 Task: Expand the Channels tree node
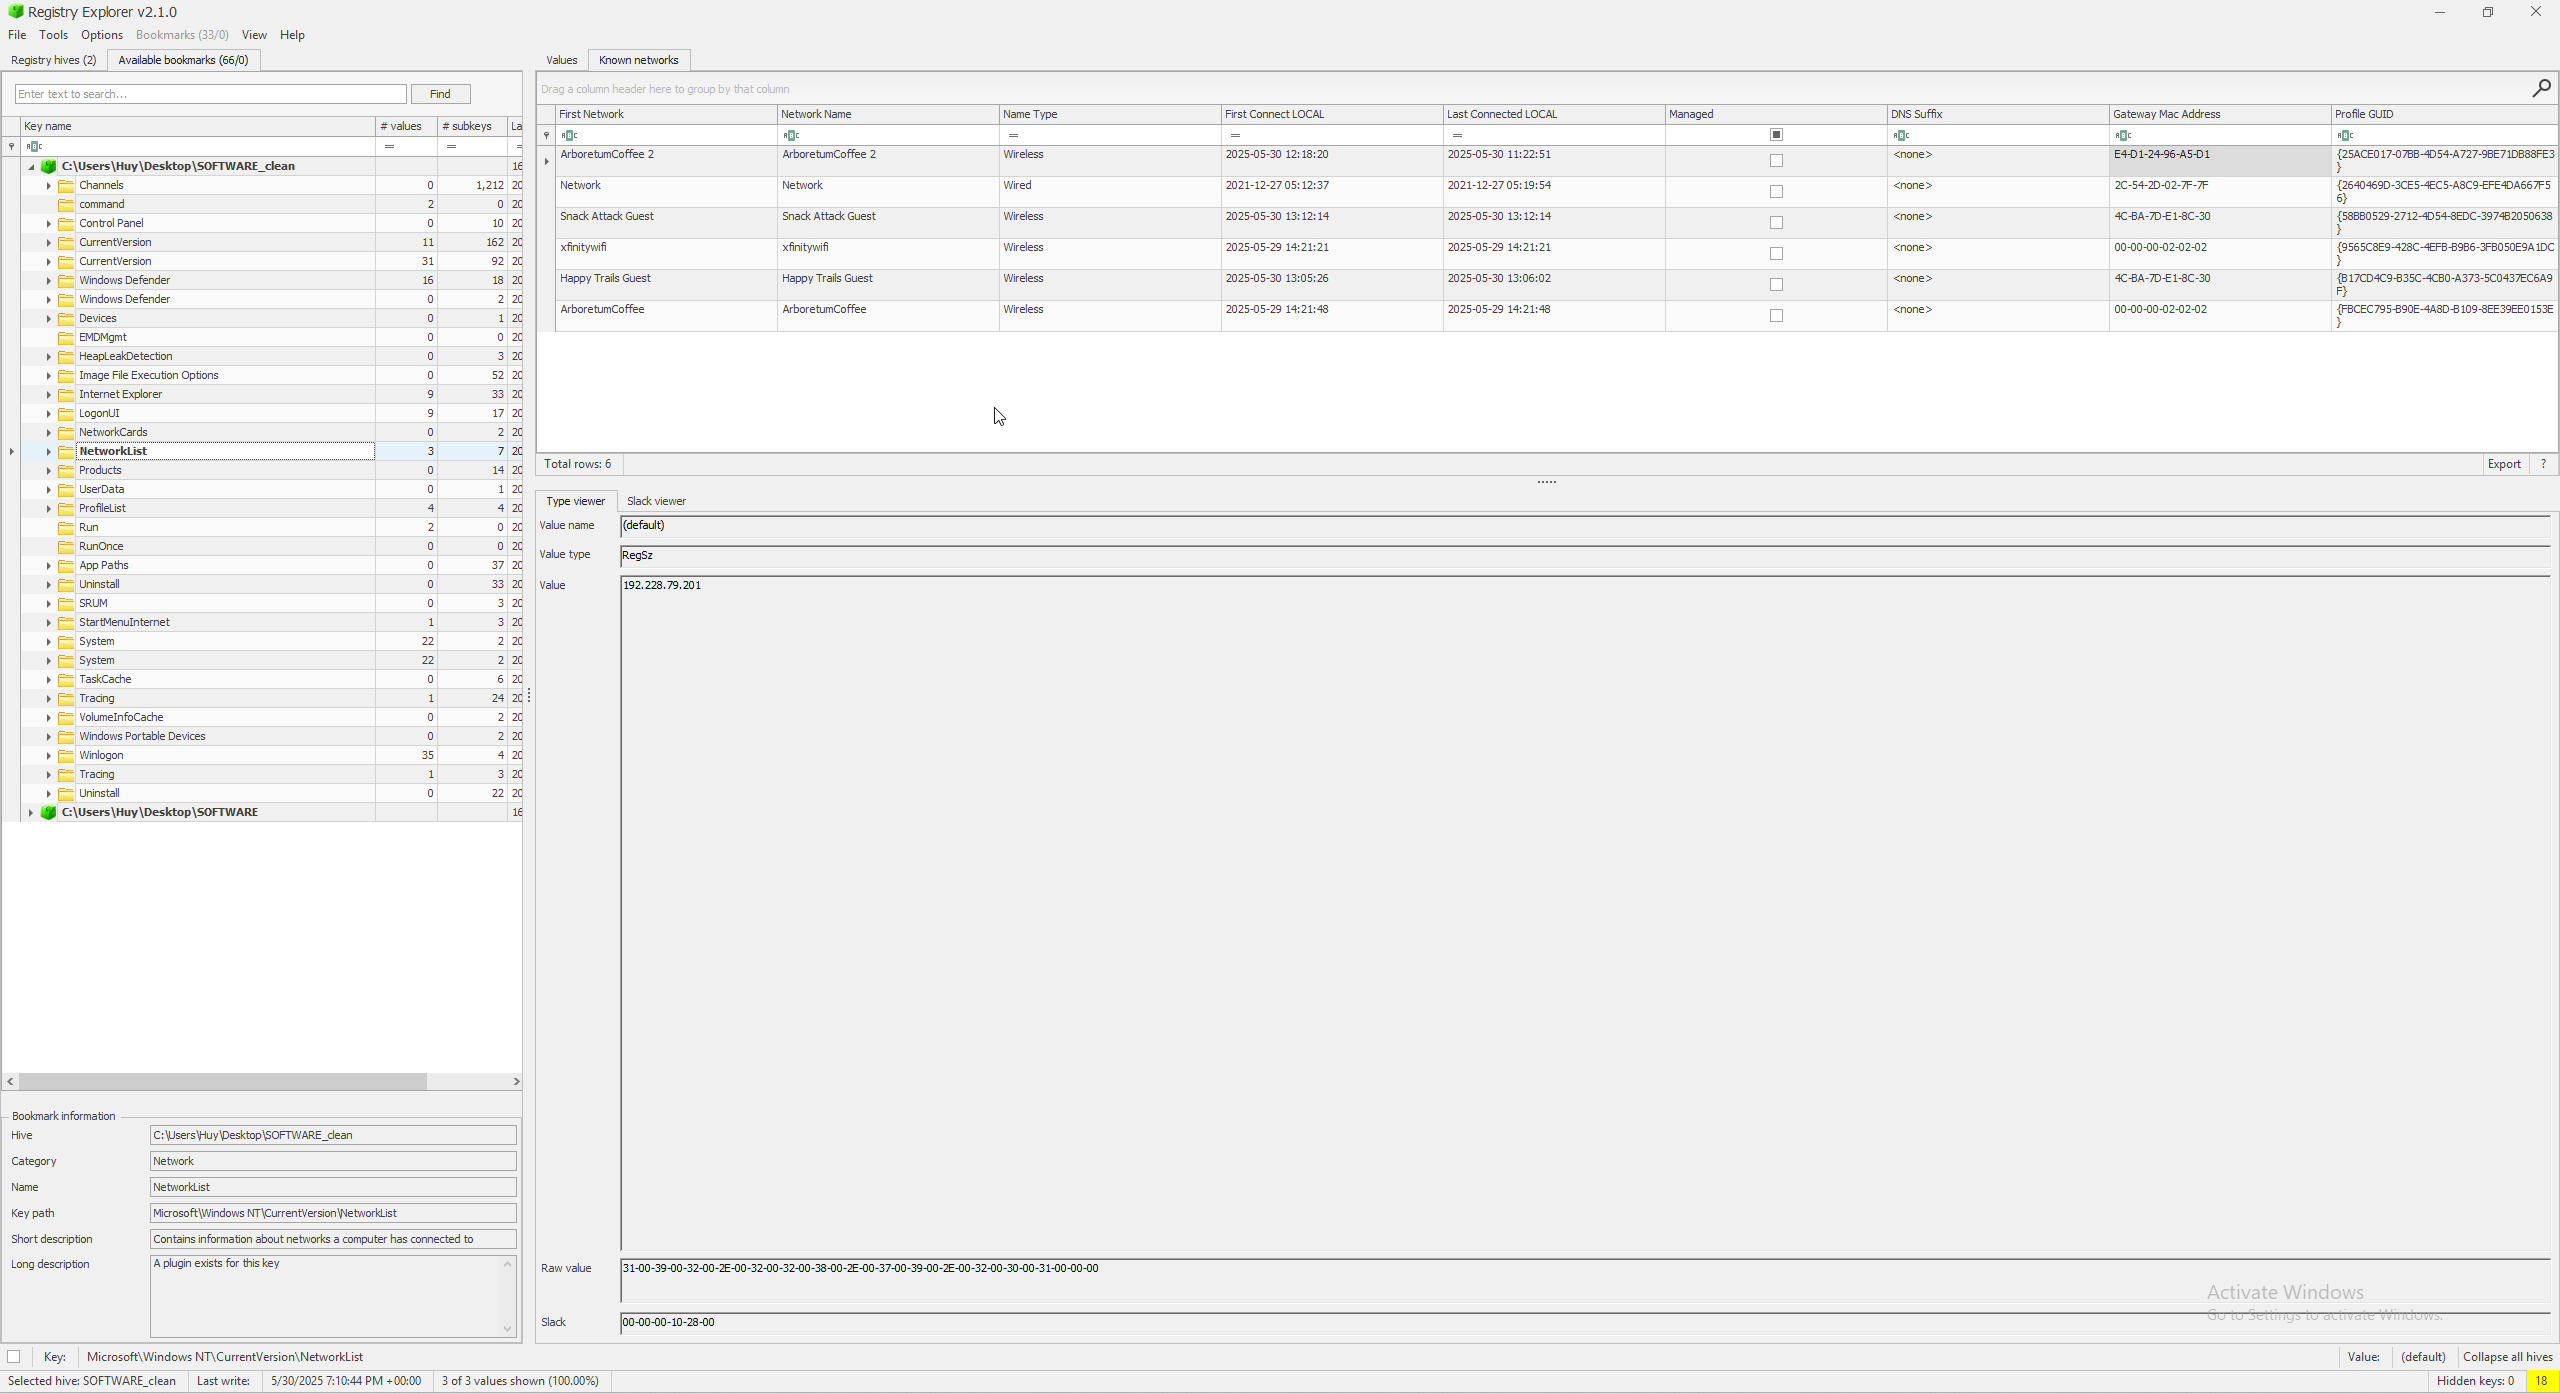pyautogui.click(x=48, y=185)
